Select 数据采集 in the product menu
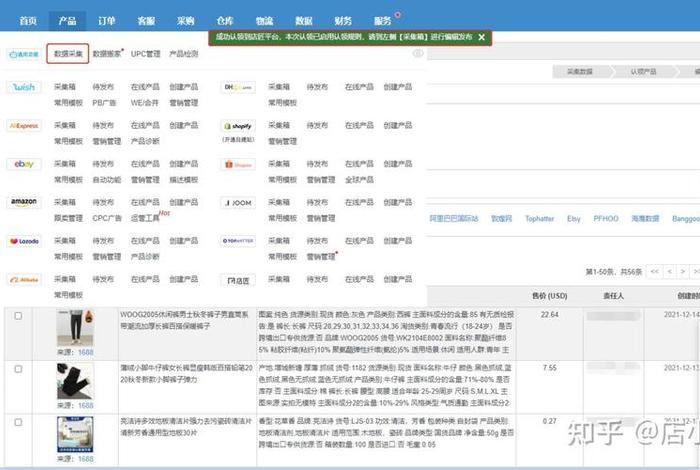This screenshot has height=470, width=700. pyautogui.click(x=68, y=54)
